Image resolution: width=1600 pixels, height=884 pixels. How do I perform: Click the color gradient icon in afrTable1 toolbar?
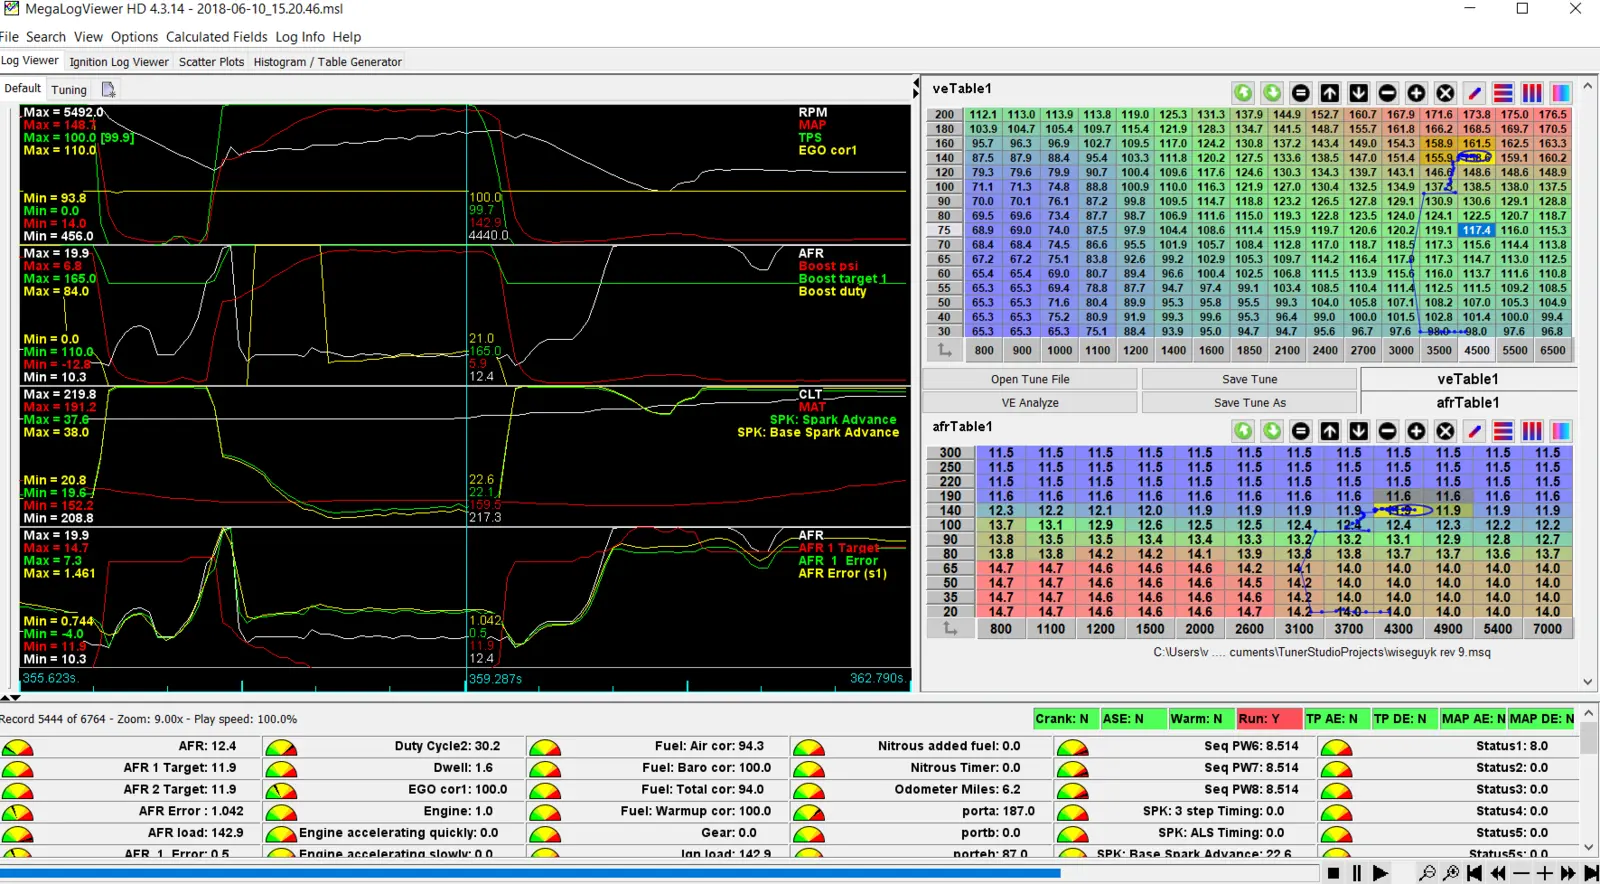click(x=1561, y=431)
